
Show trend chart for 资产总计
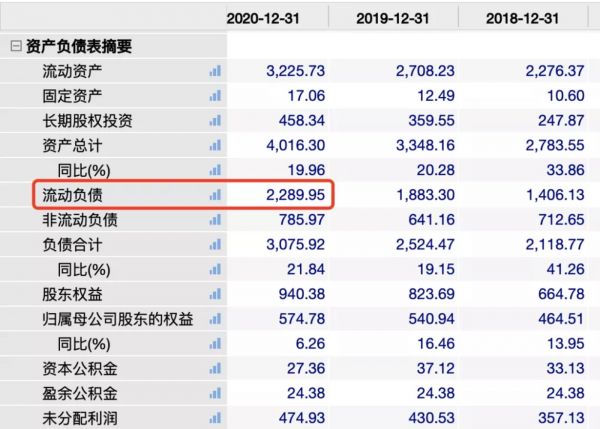tap(214, 146)
